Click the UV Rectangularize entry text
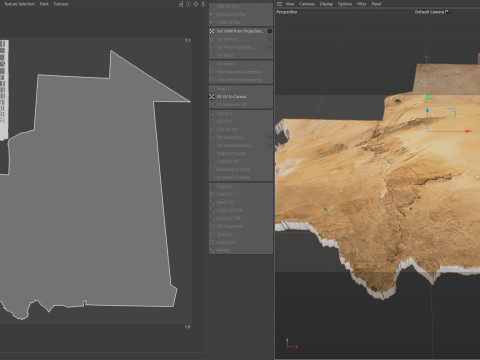 point(234,145)
